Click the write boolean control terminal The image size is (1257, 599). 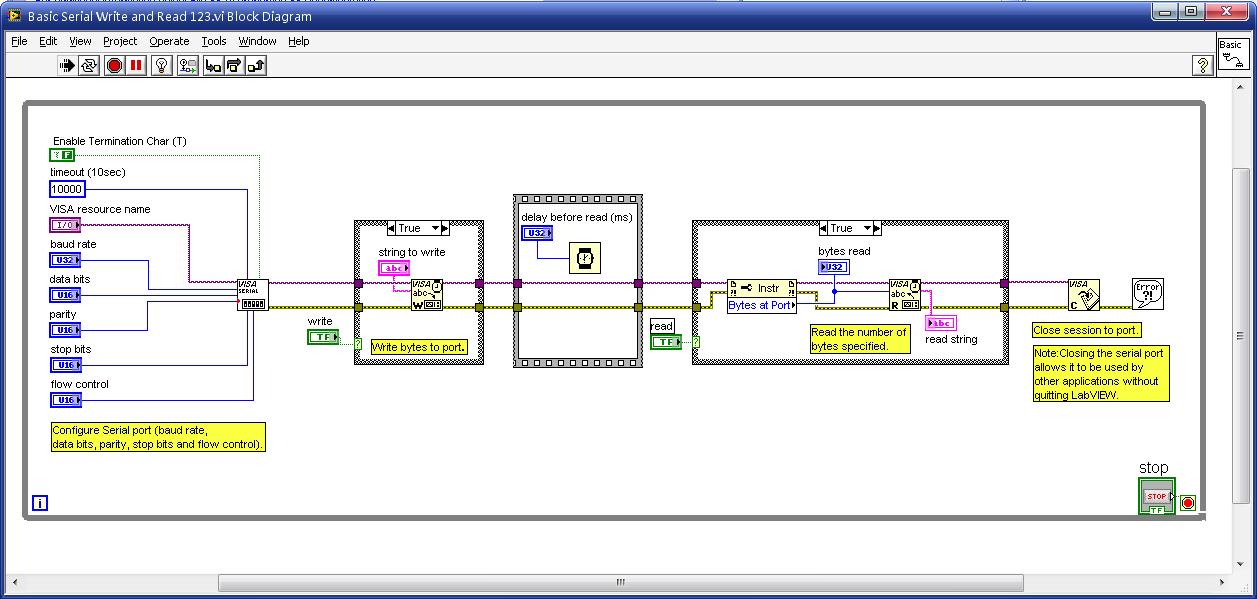click(x=323, y=337)
